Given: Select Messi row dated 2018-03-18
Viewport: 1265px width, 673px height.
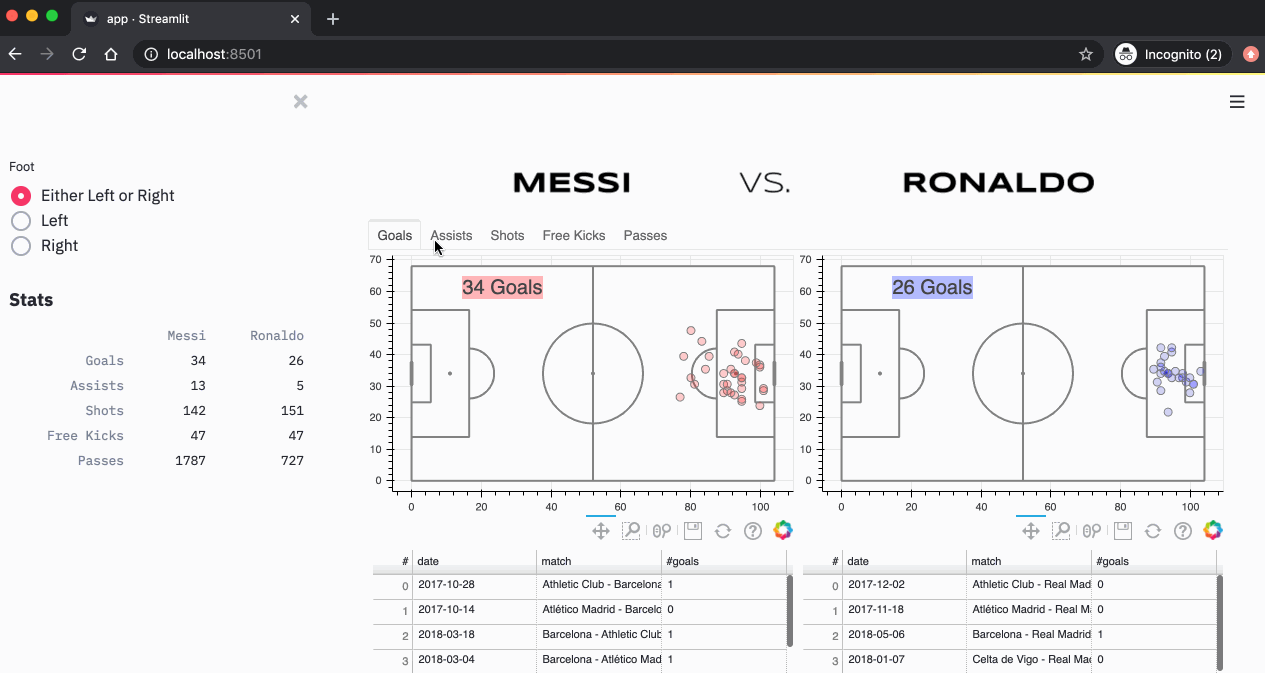Looking at the screenshot, I should [x=579, y=635].
